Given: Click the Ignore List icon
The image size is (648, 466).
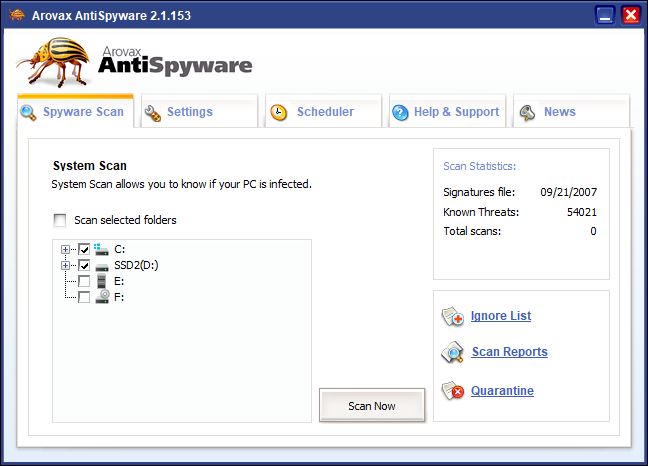Looking at the screenshot, I should [453, 317].
